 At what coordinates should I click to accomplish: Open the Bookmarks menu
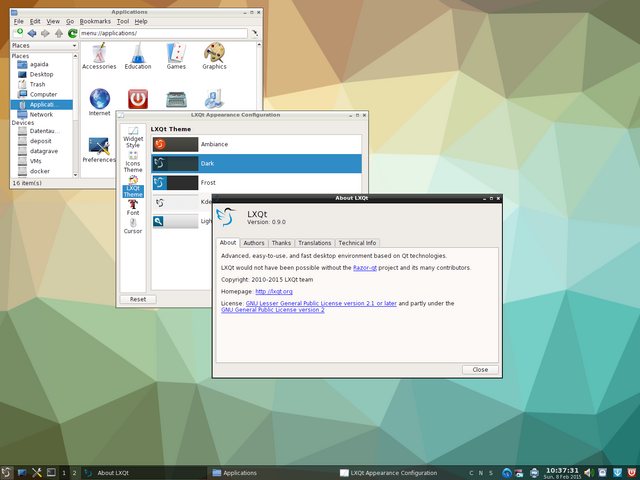(95, 21)
